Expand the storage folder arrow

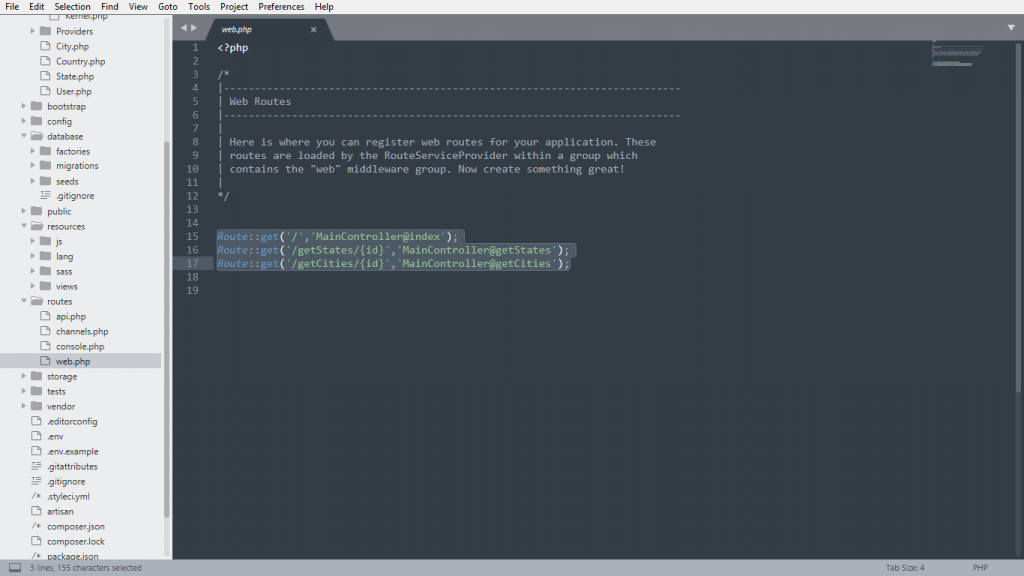(x=24, y=376)
